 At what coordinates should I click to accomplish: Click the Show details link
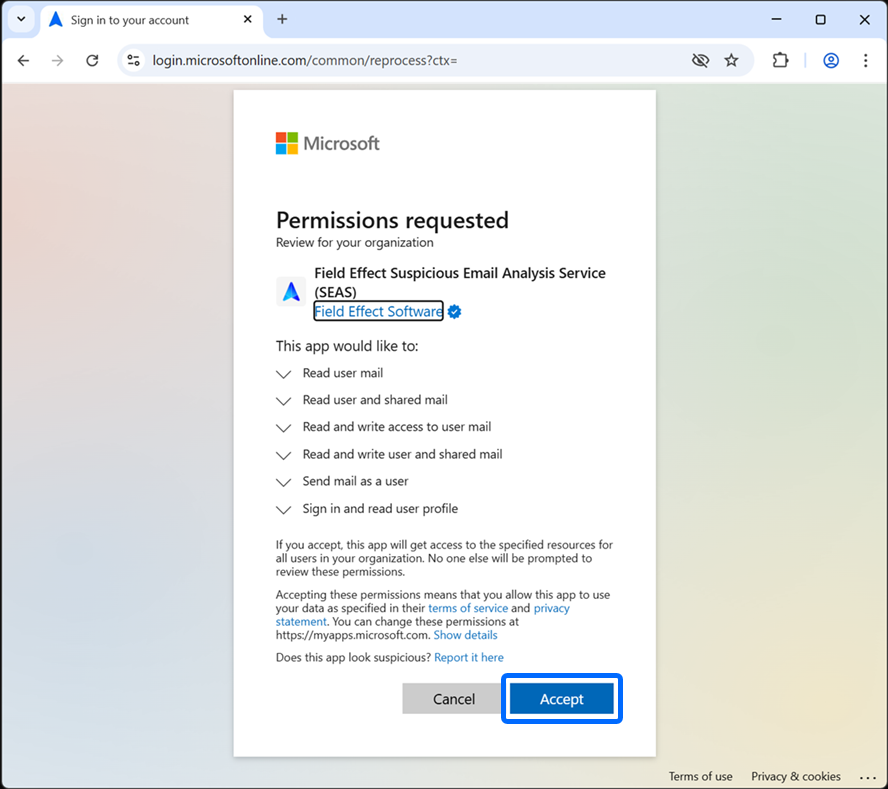466,635
